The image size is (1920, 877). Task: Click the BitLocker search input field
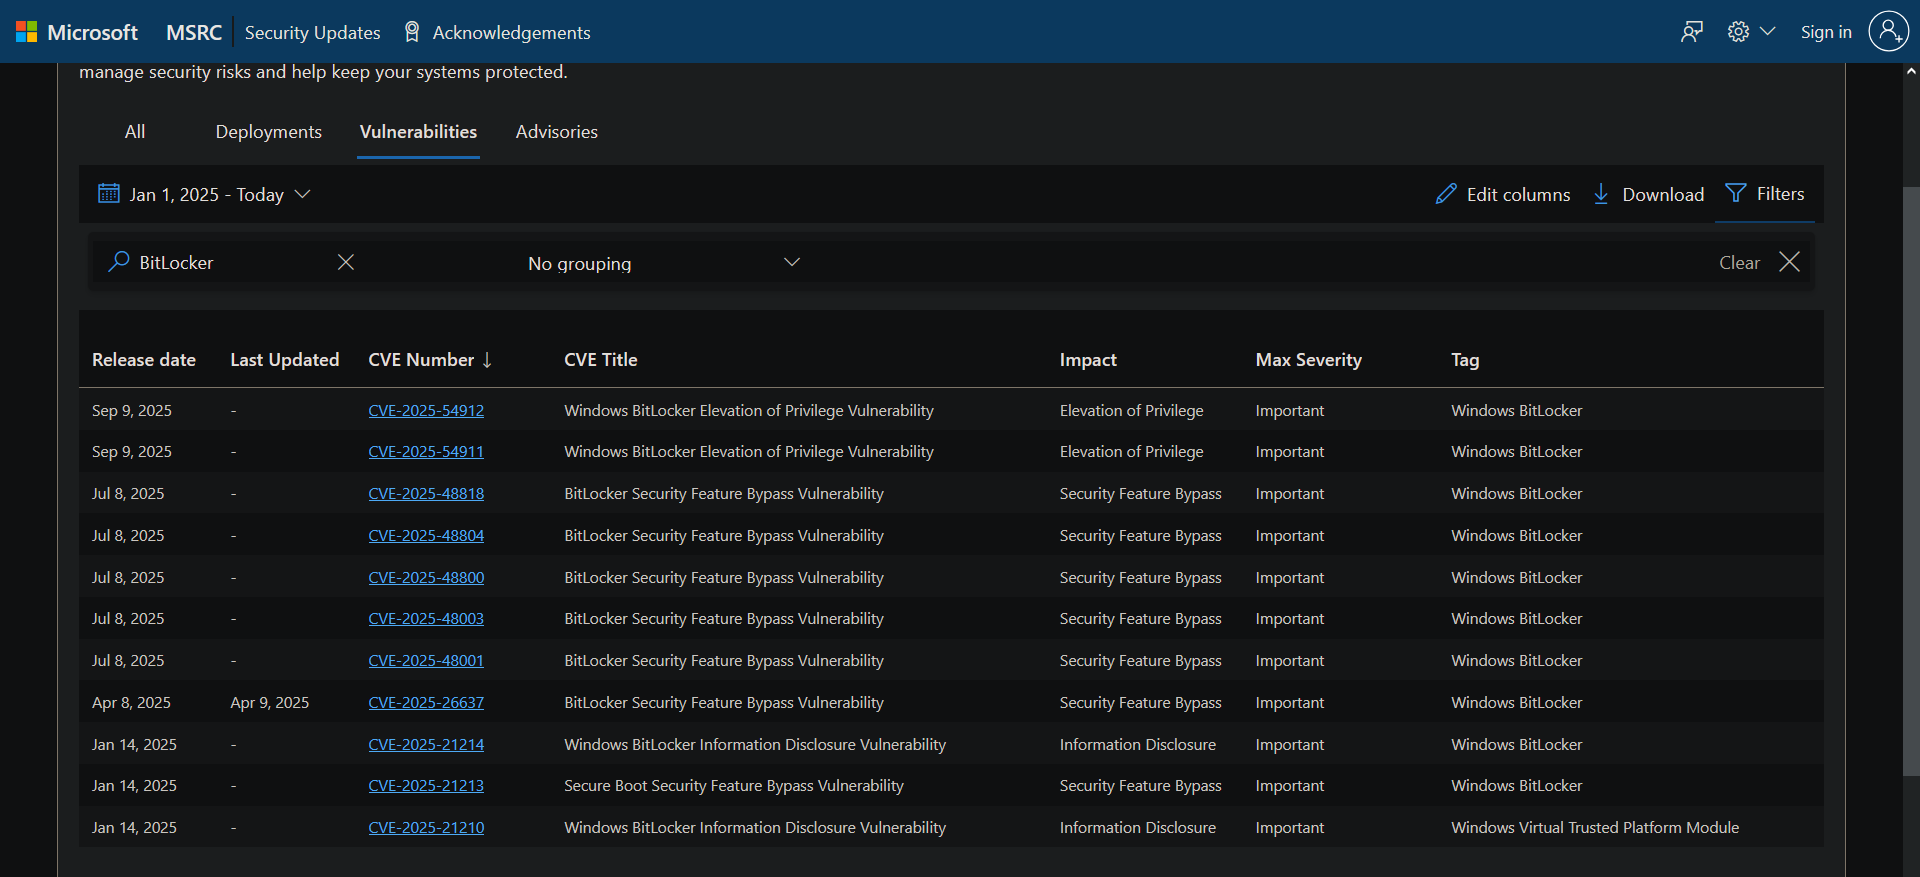(230, 263)
